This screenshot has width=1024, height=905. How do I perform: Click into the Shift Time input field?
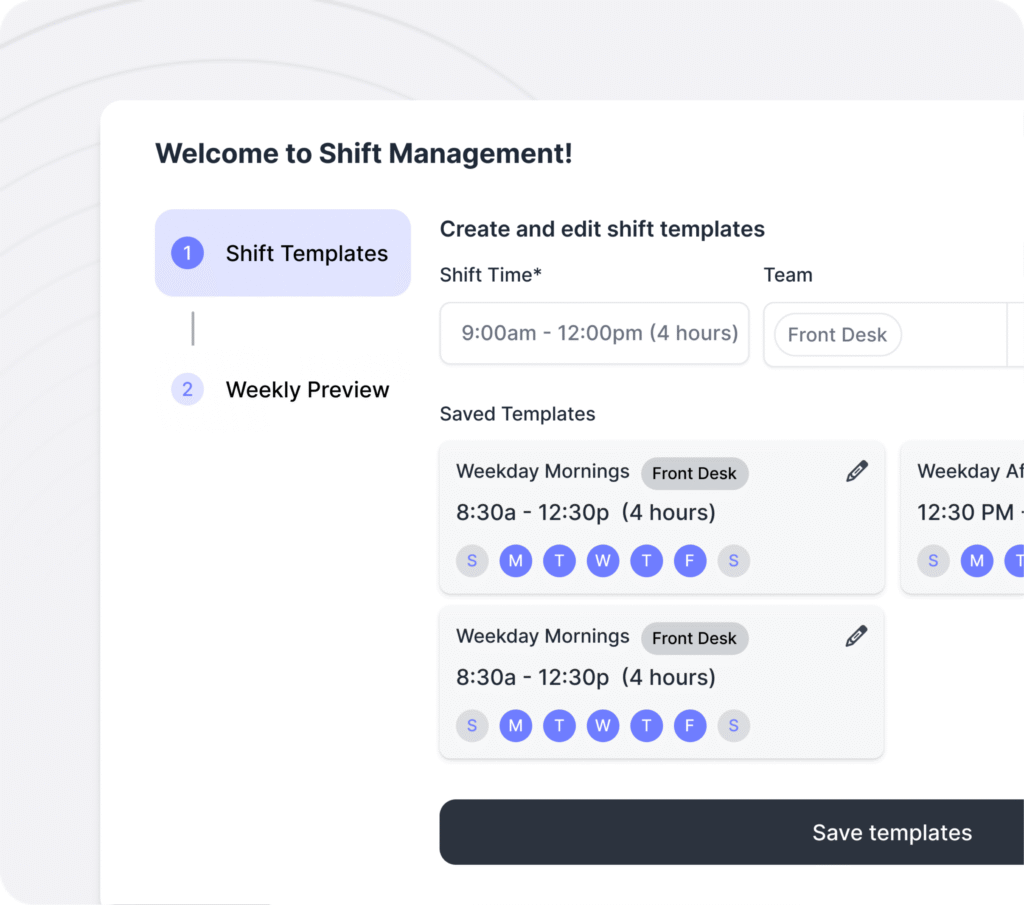tap(594, 334)
